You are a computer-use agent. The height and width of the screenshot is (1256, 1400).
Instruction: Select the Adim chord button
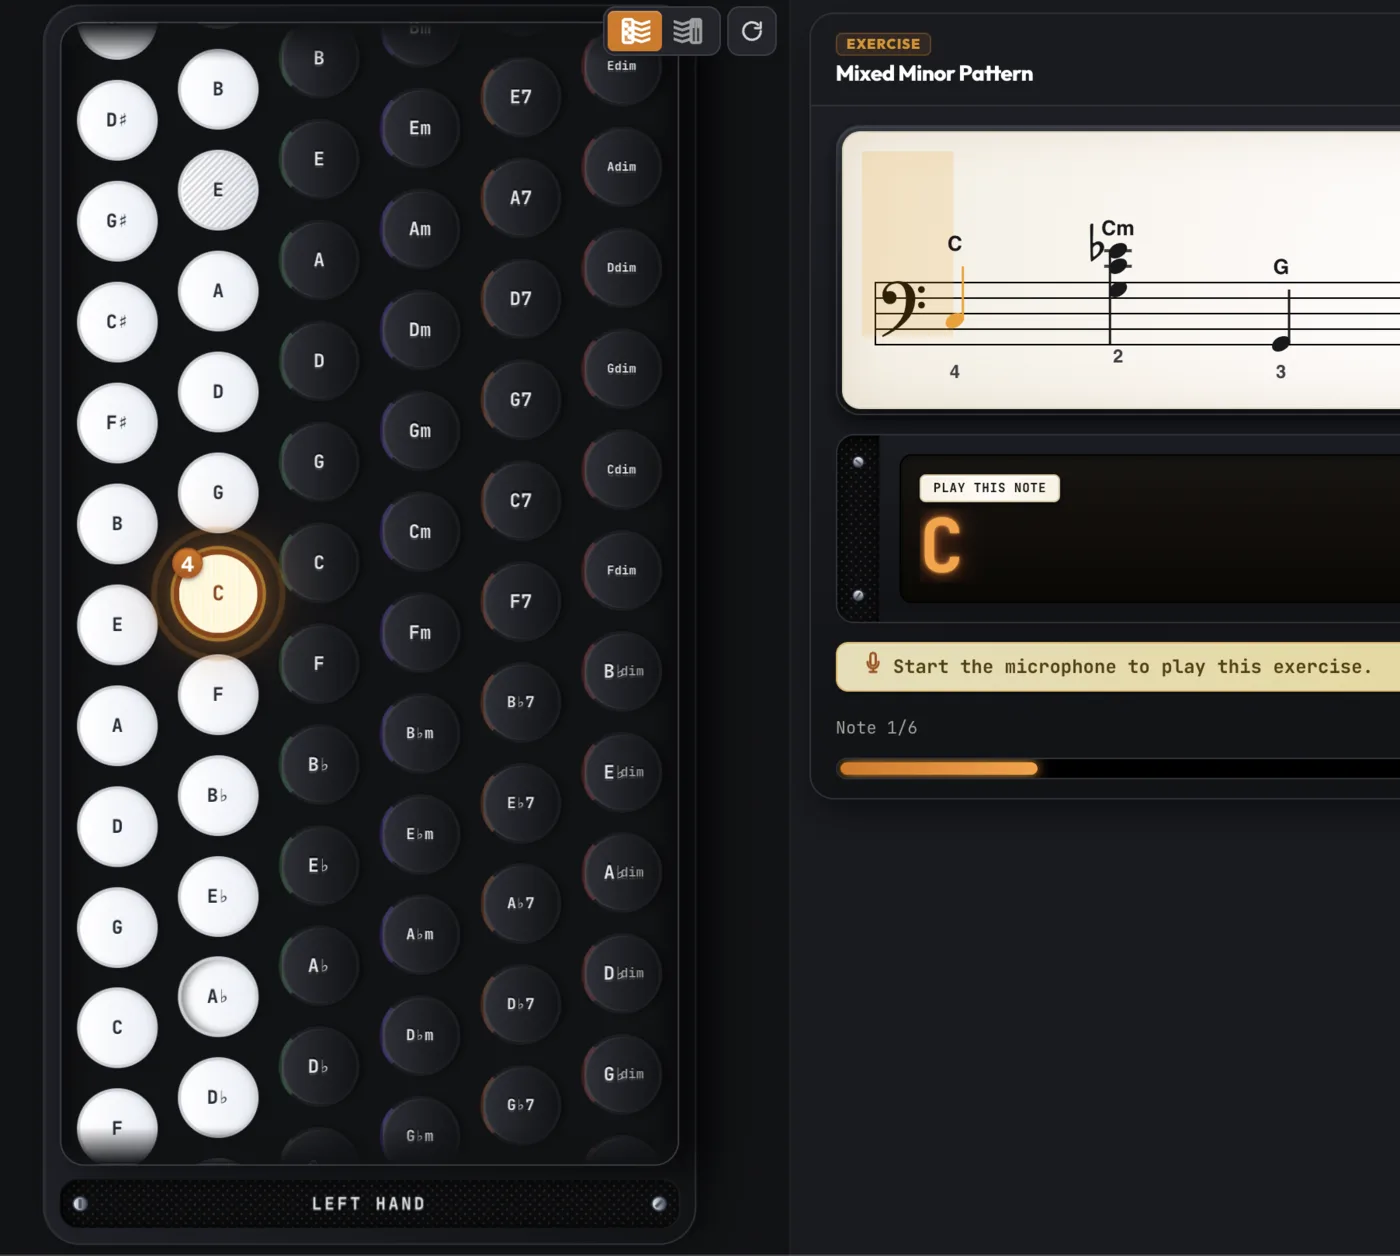click(x=622, y=167)
